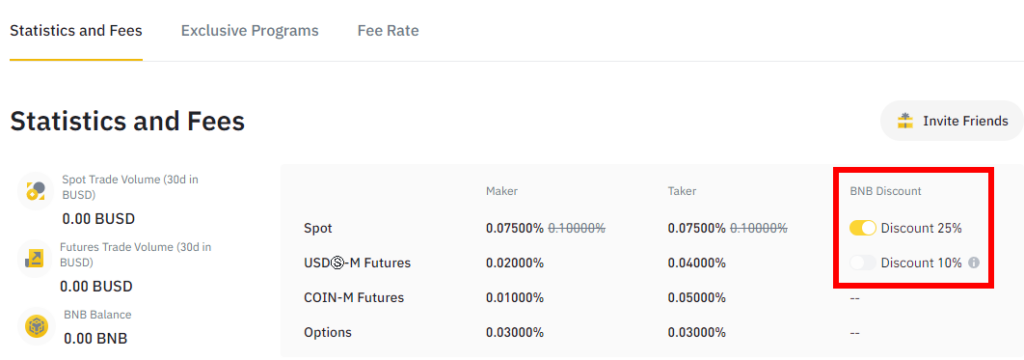Click the COIN-M Futures maker fee 0.01000%
Screen dimensions: 1024x360
click(x=515, y=297)
